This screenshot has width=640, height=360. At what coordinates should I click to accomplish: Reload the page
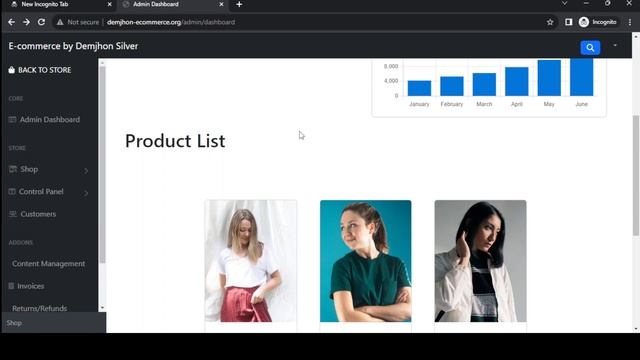[41, 22]
